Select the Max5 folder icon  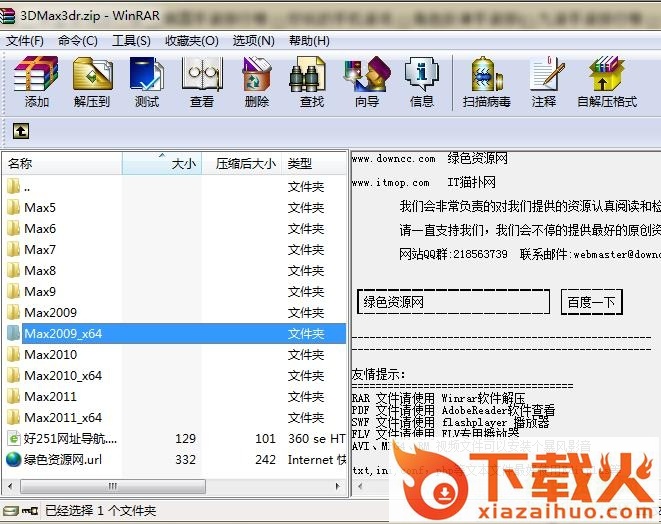[x=13, y=207]
